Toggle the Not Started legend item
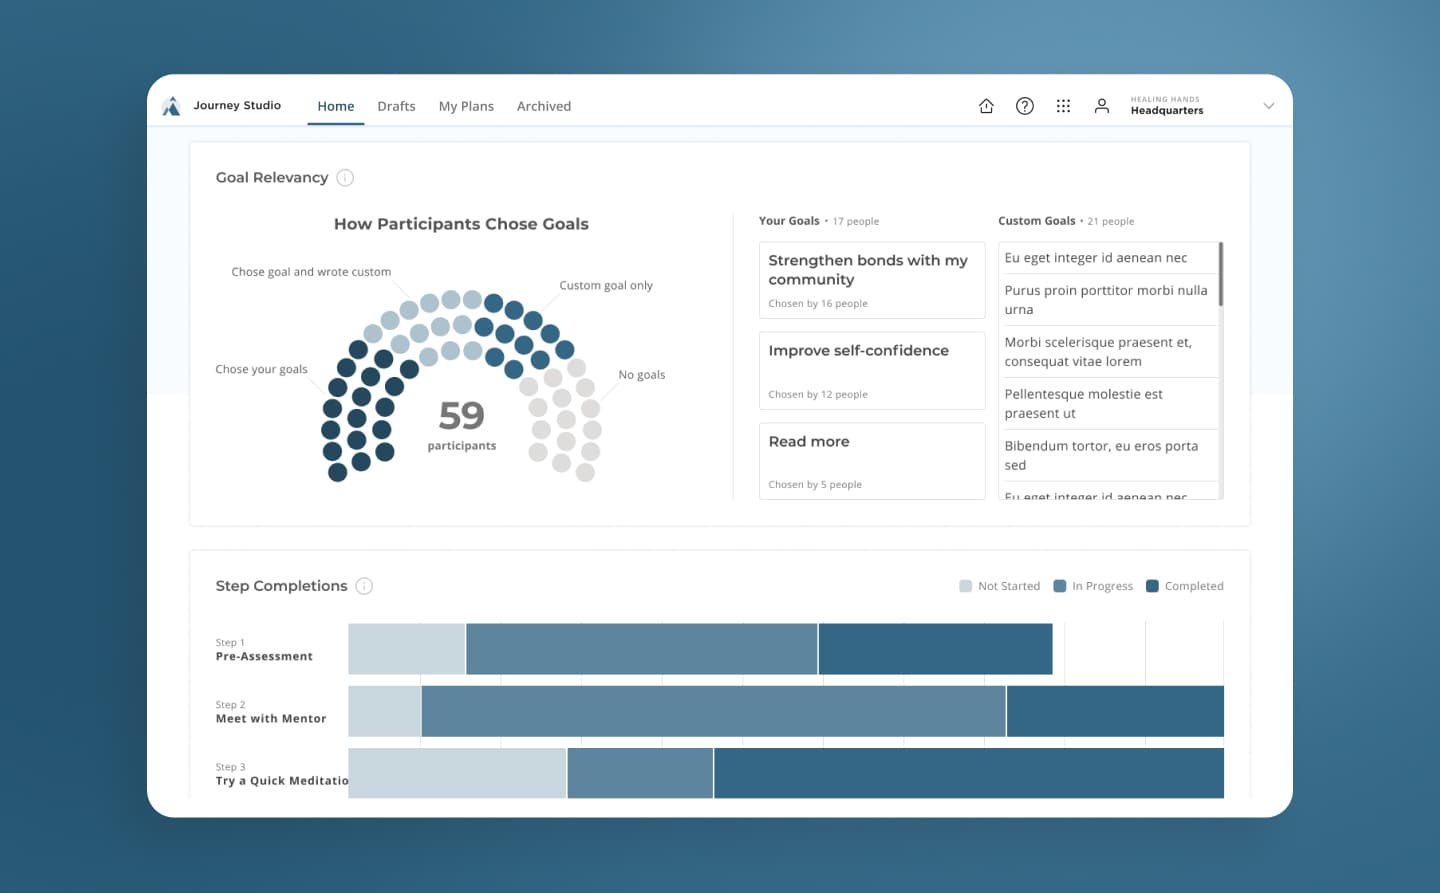This screenshot has width=1440, height=893. coord(999,586)
